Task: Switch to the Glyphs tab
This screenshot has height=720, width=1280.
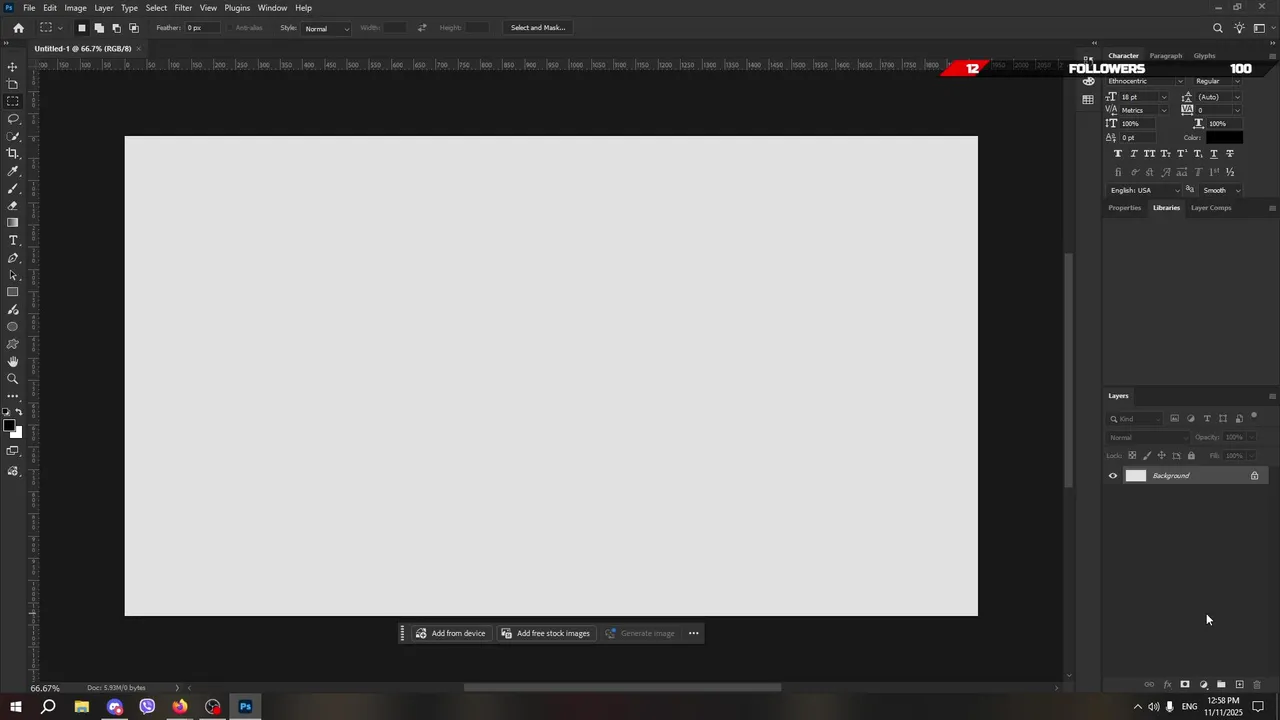Action: (x=1204, y=56)
